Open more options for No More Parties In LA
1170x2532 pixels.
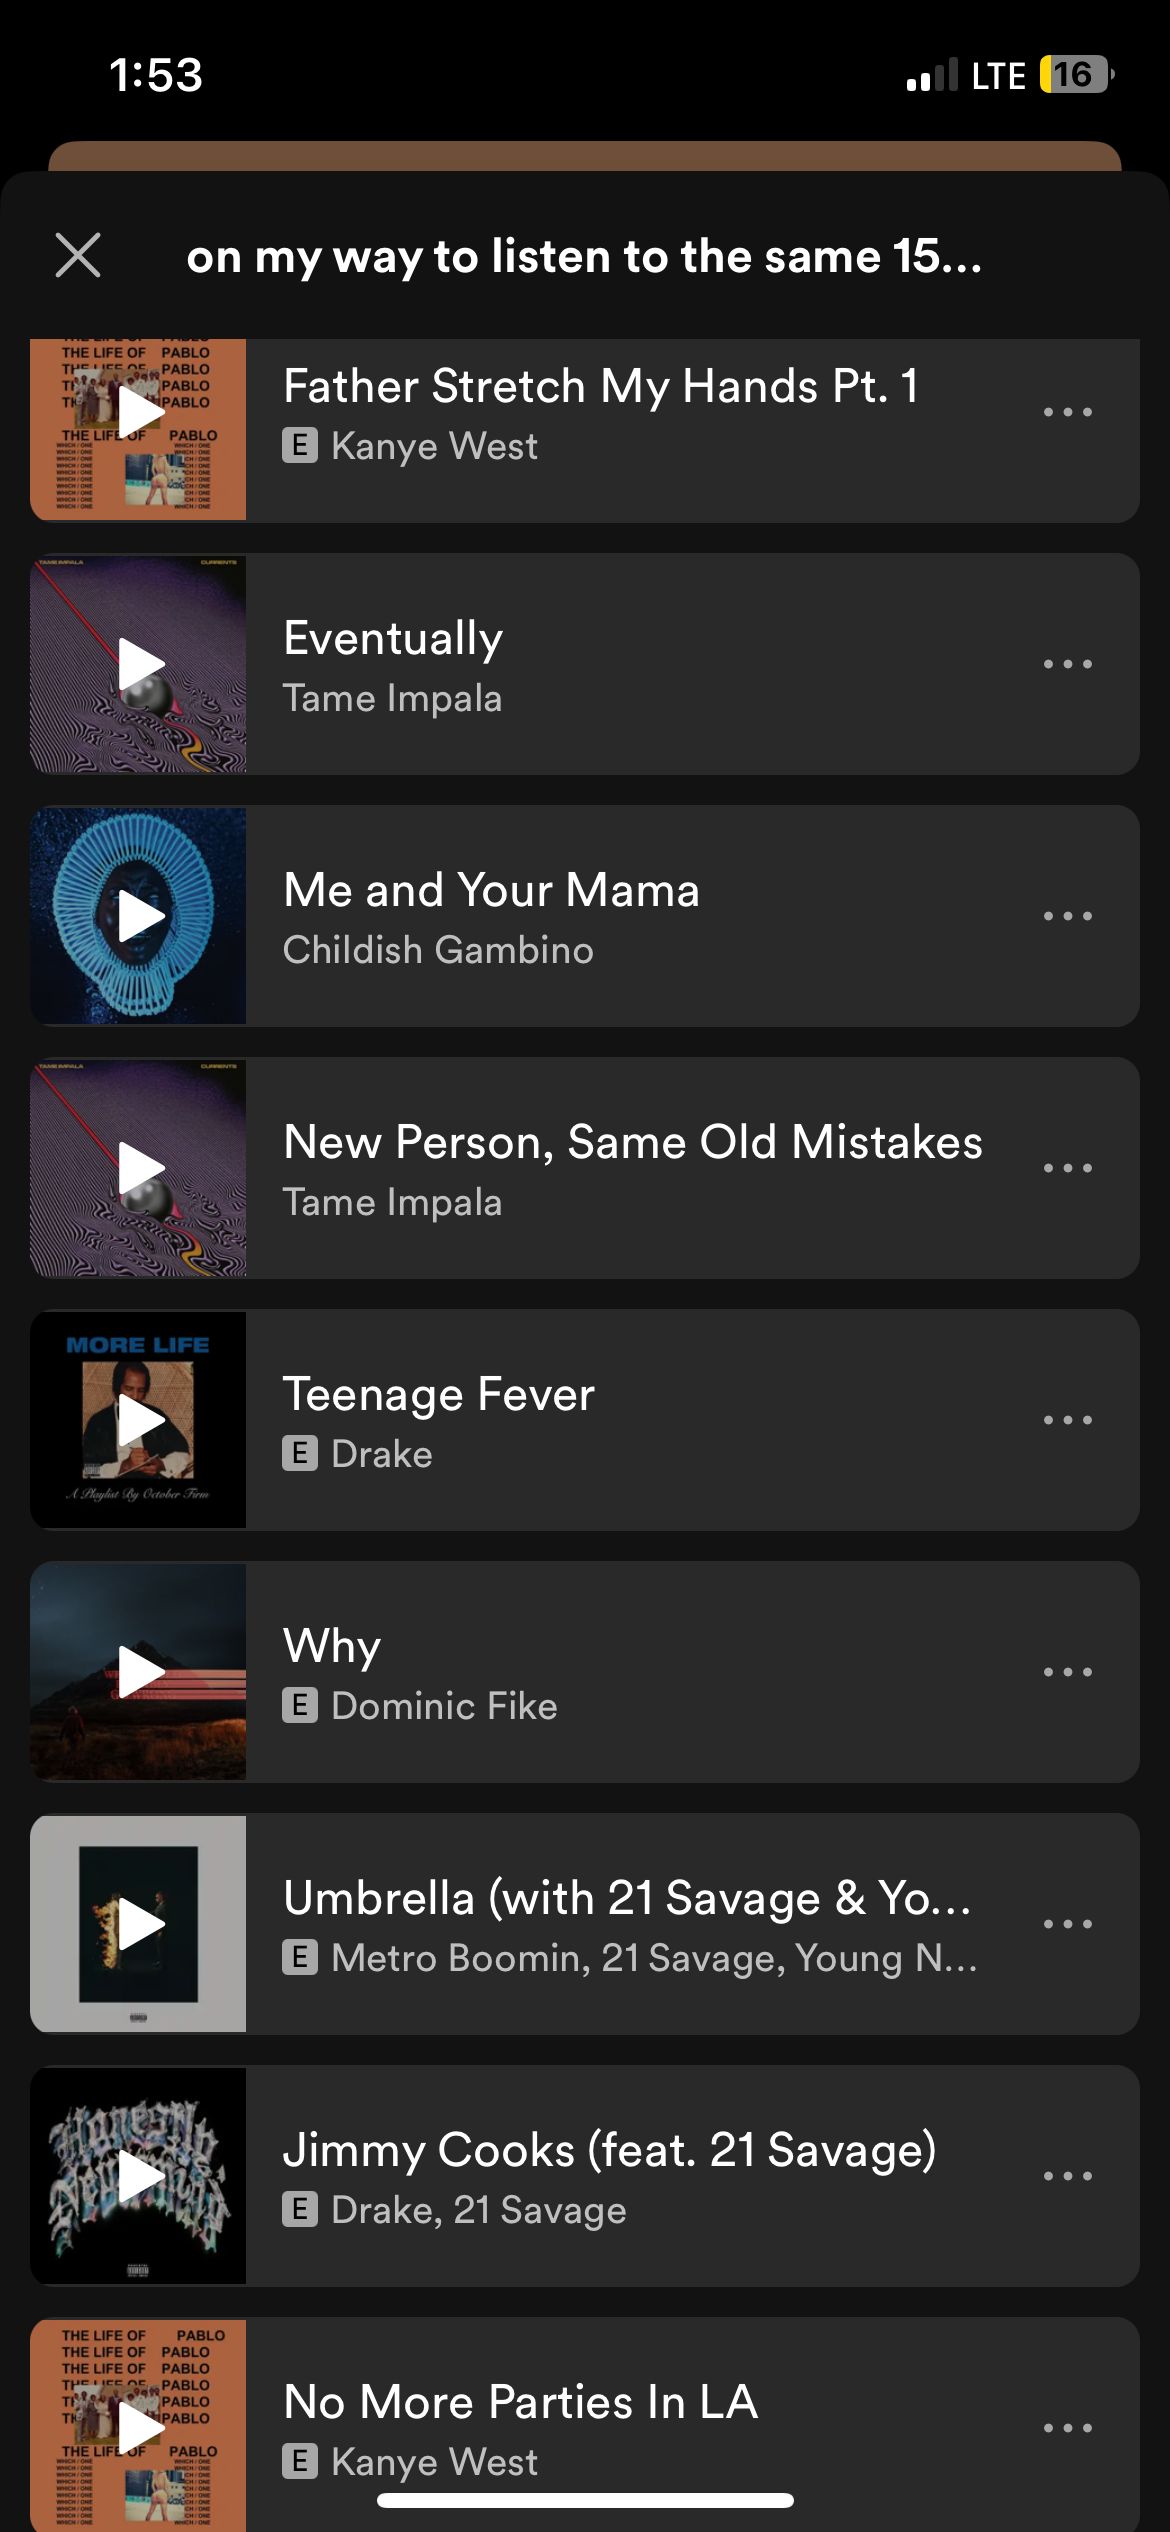(x=1067, y=2428)
